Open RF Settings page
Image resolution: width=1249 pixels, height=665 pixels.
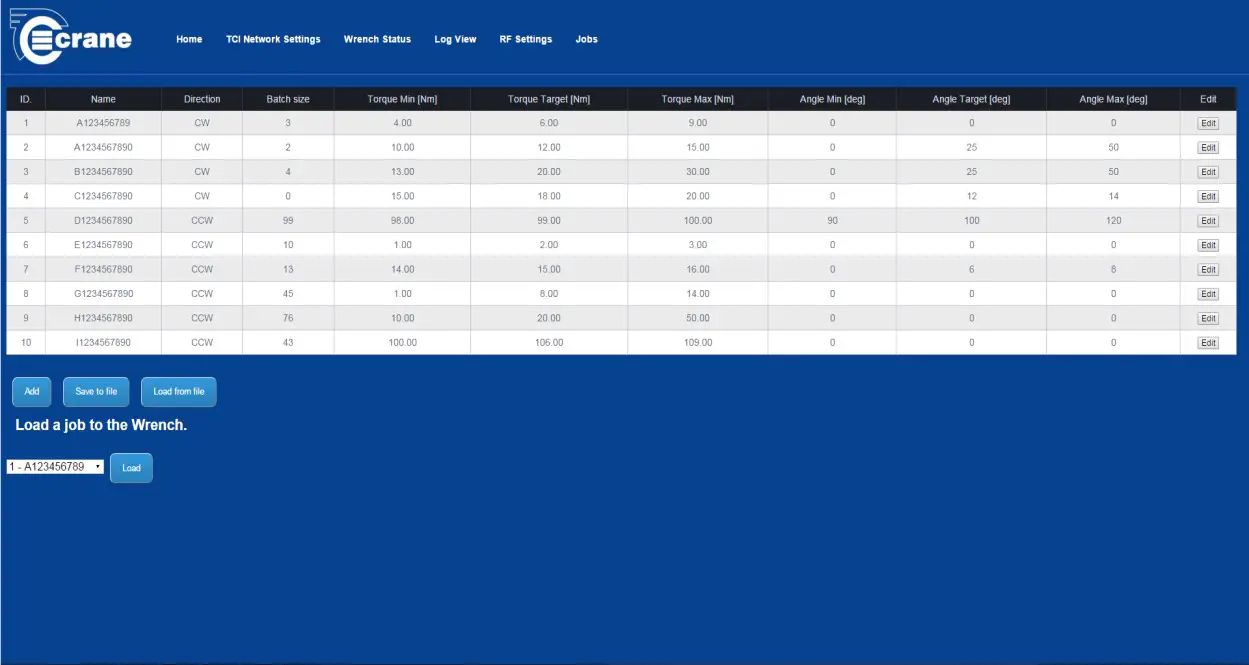point(525,39)
